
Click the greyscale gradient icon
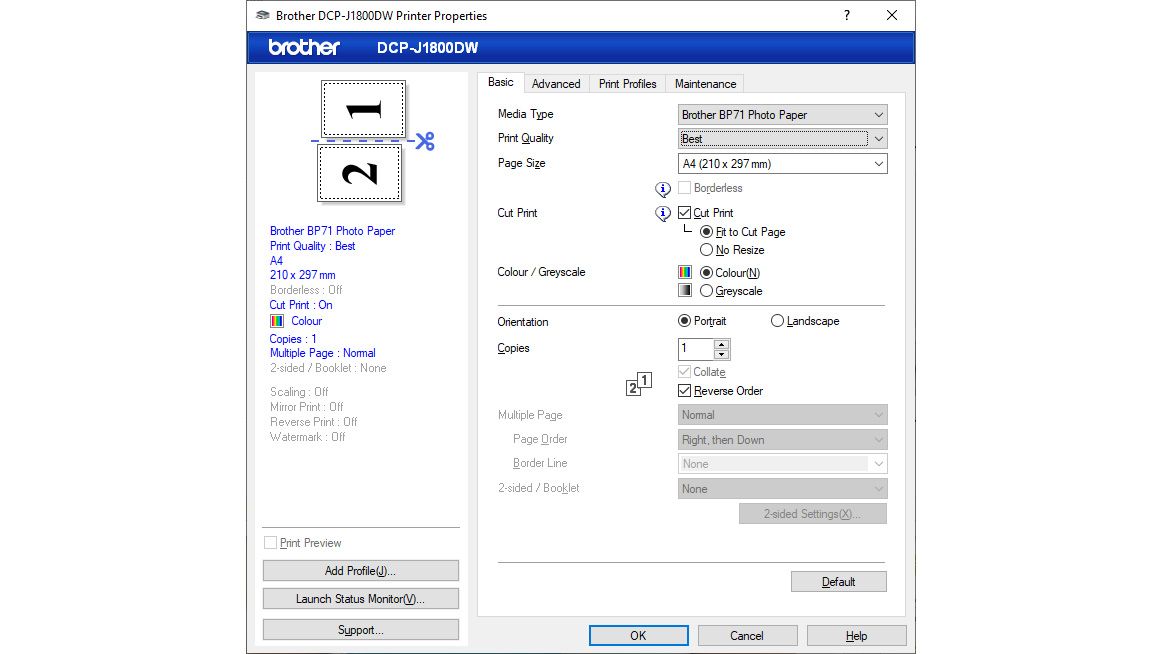685,290
